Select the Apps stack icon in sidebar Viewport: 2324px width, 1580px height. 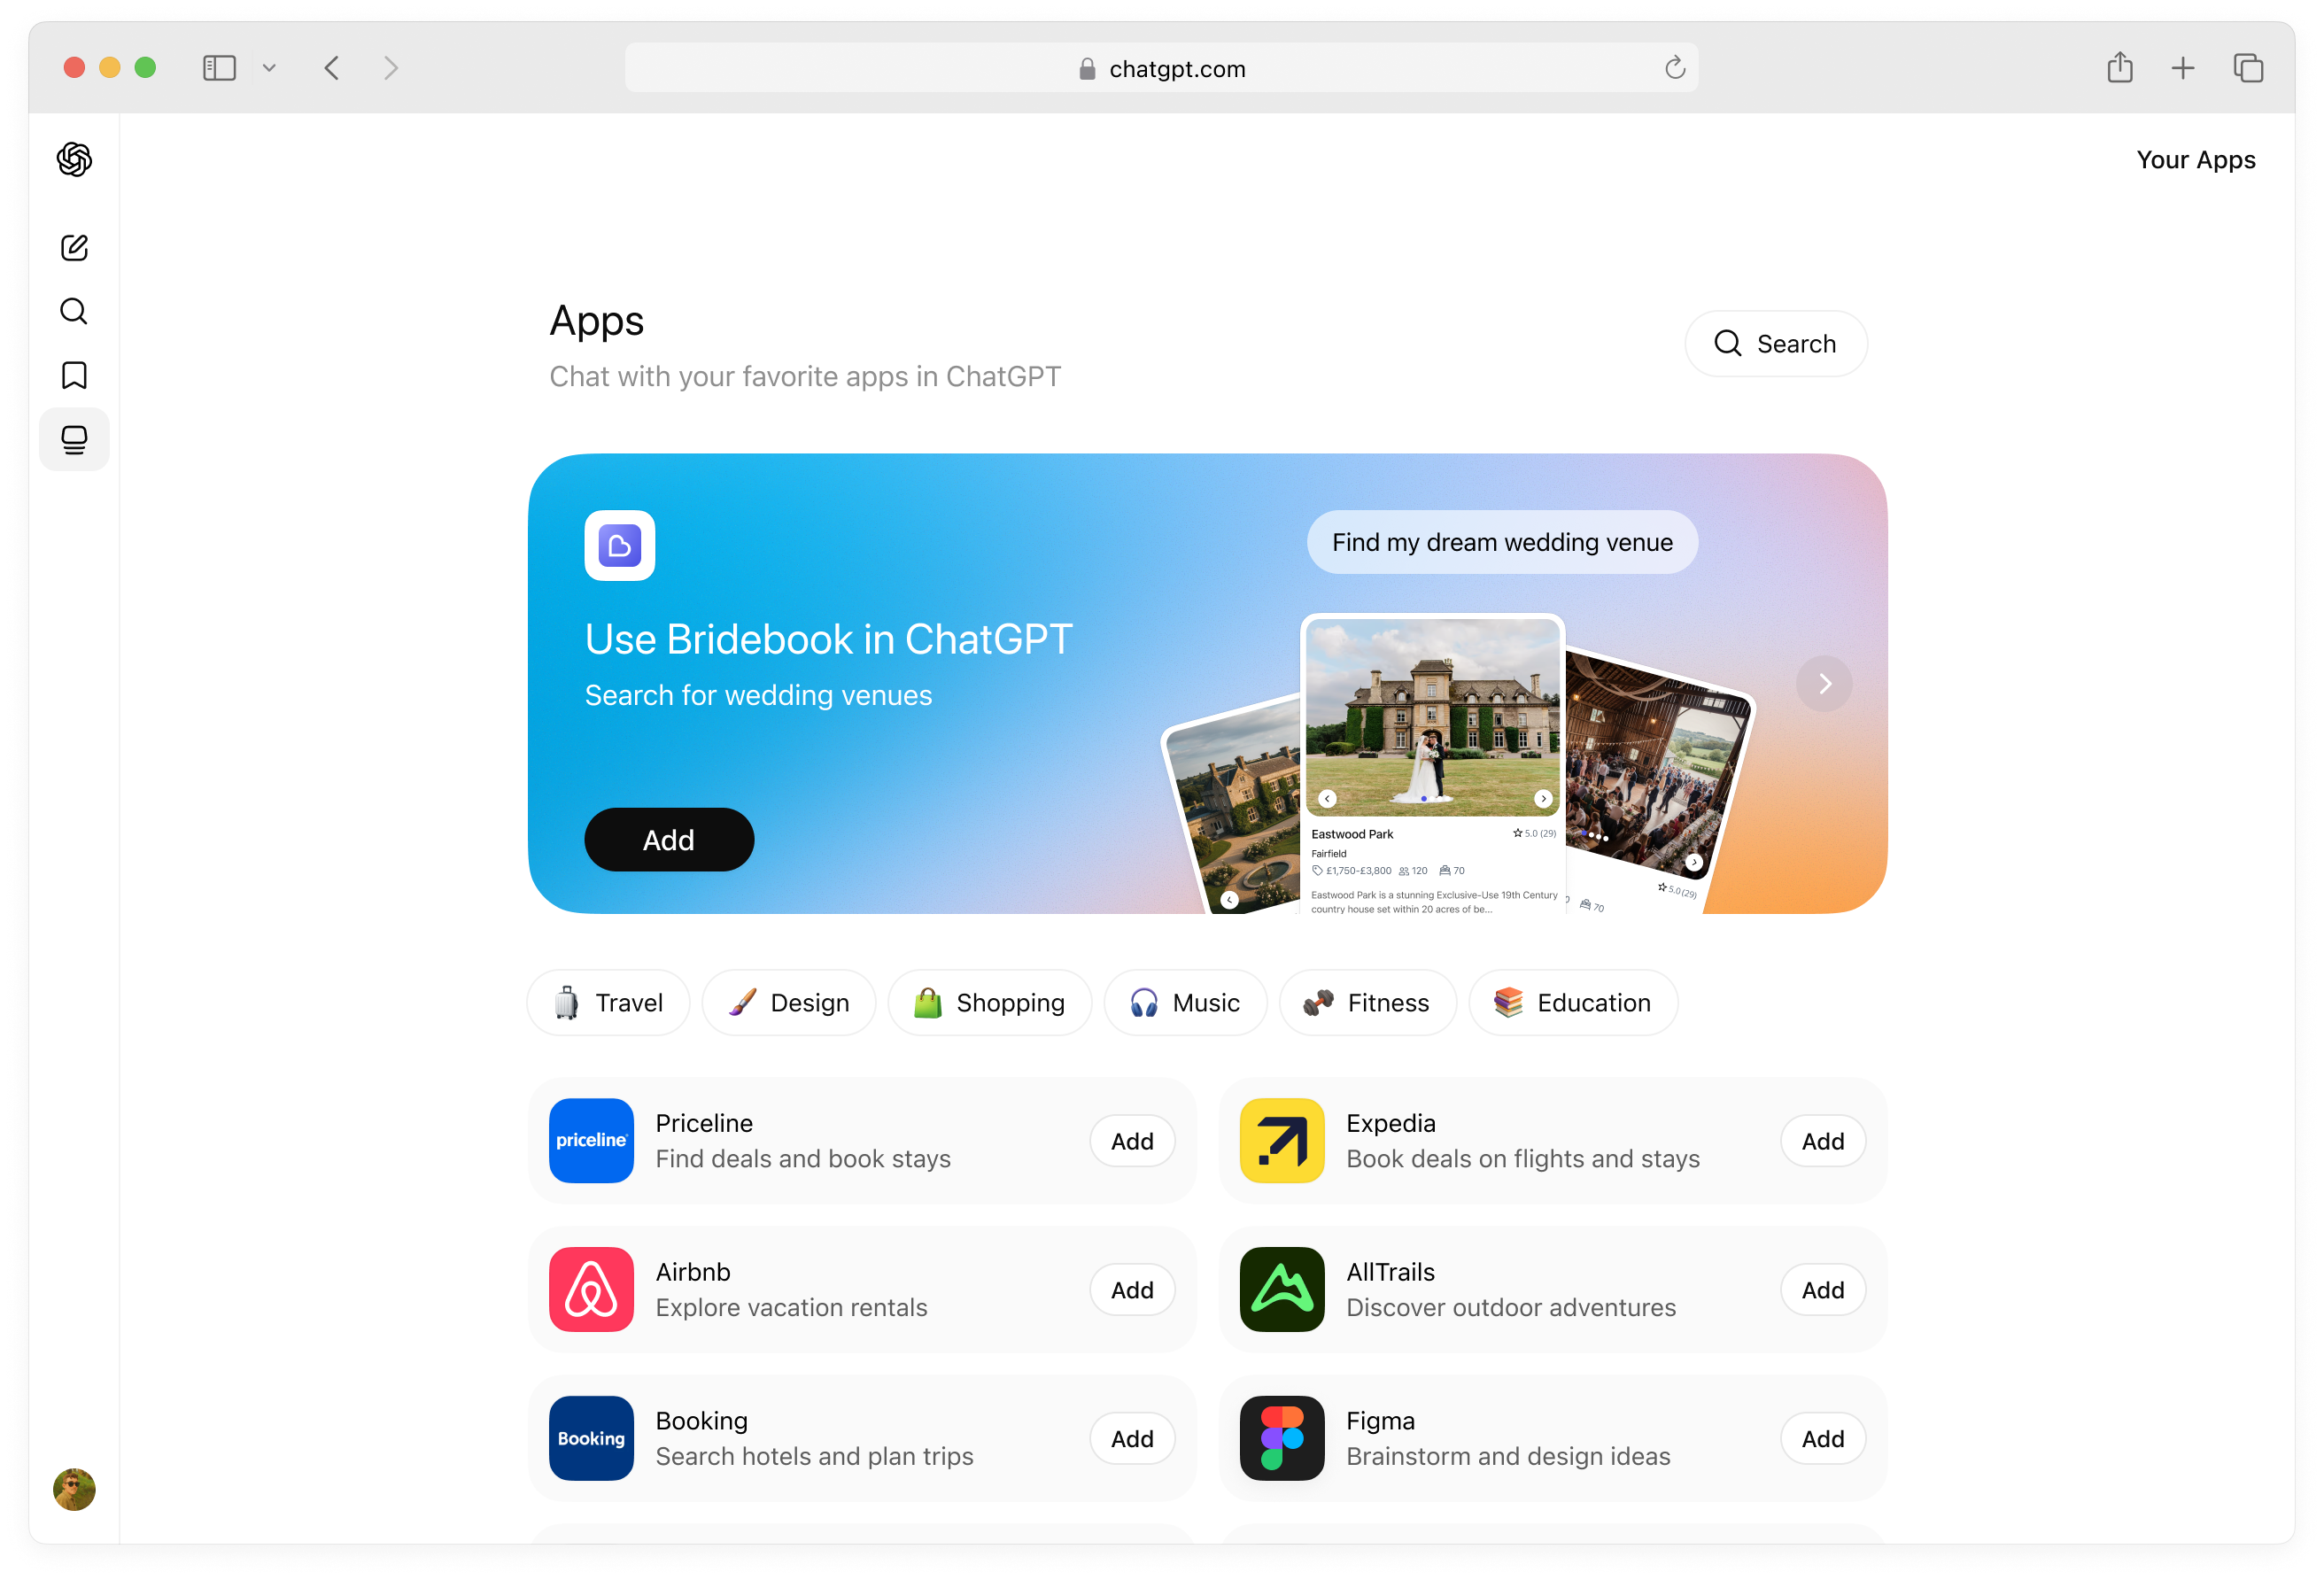74,439
